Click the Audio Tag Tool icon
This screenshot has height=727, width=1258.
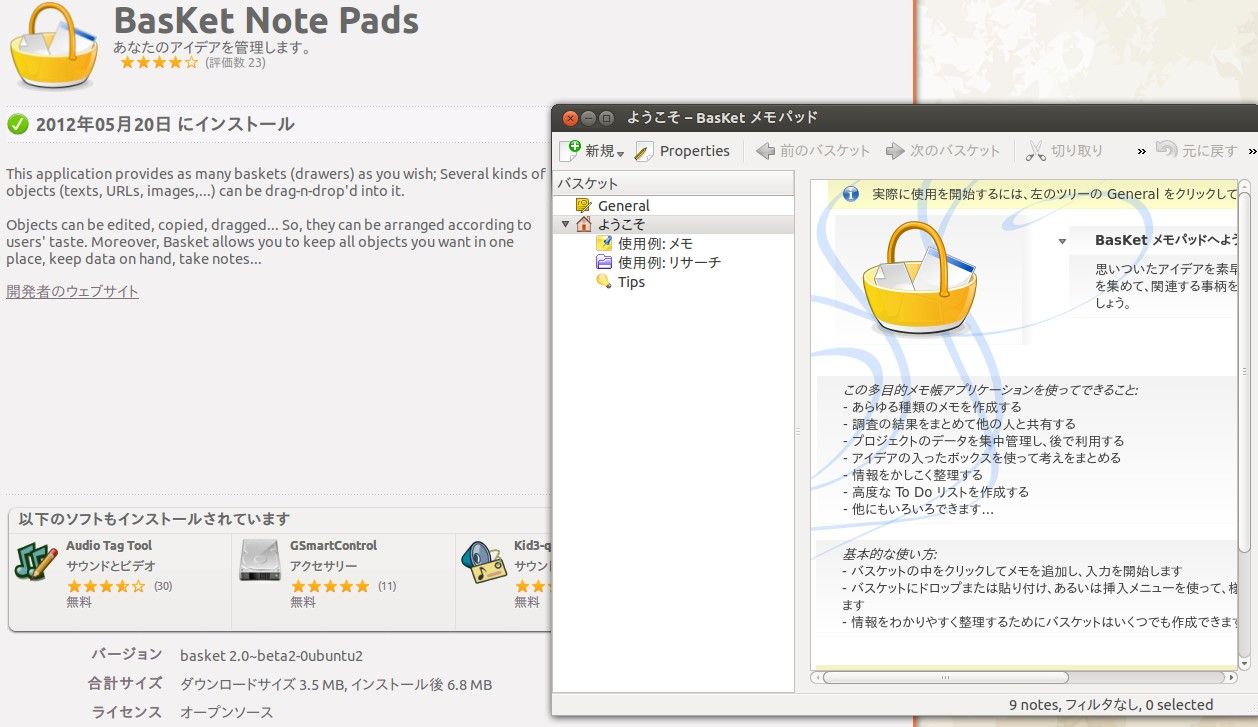pos(36,561)
